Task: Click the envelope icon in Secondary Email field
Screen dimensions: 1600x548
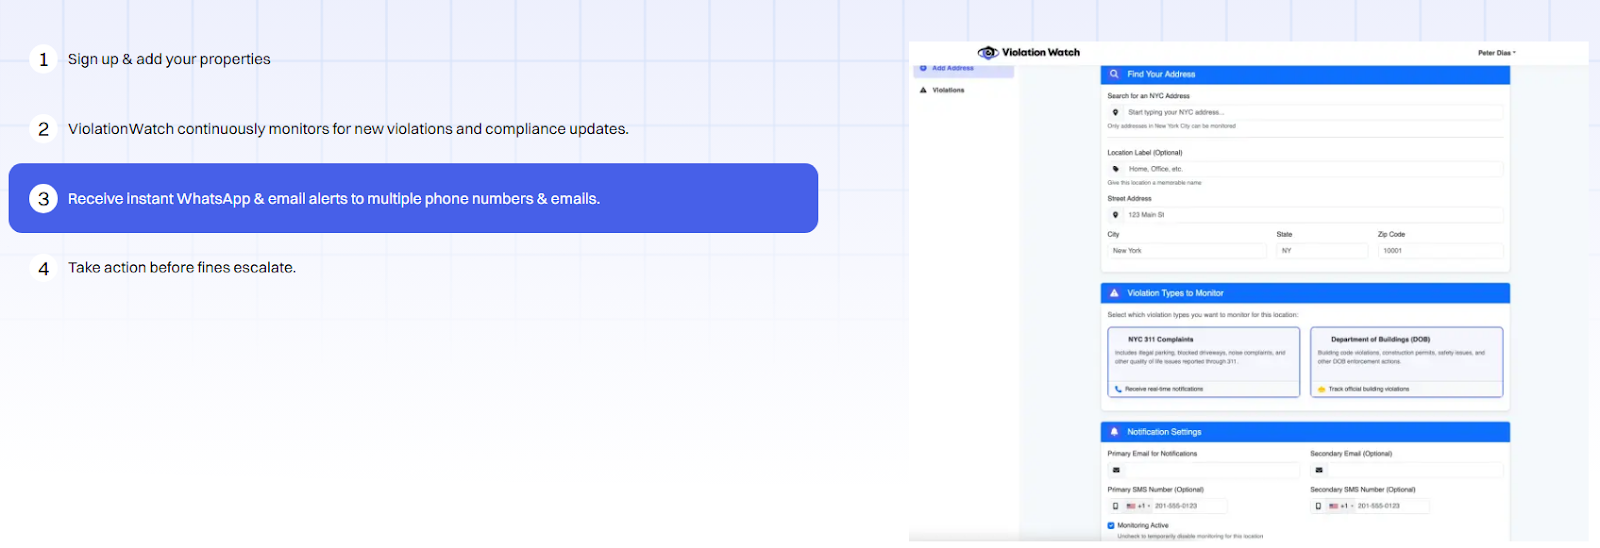Action: (1319, 470)
